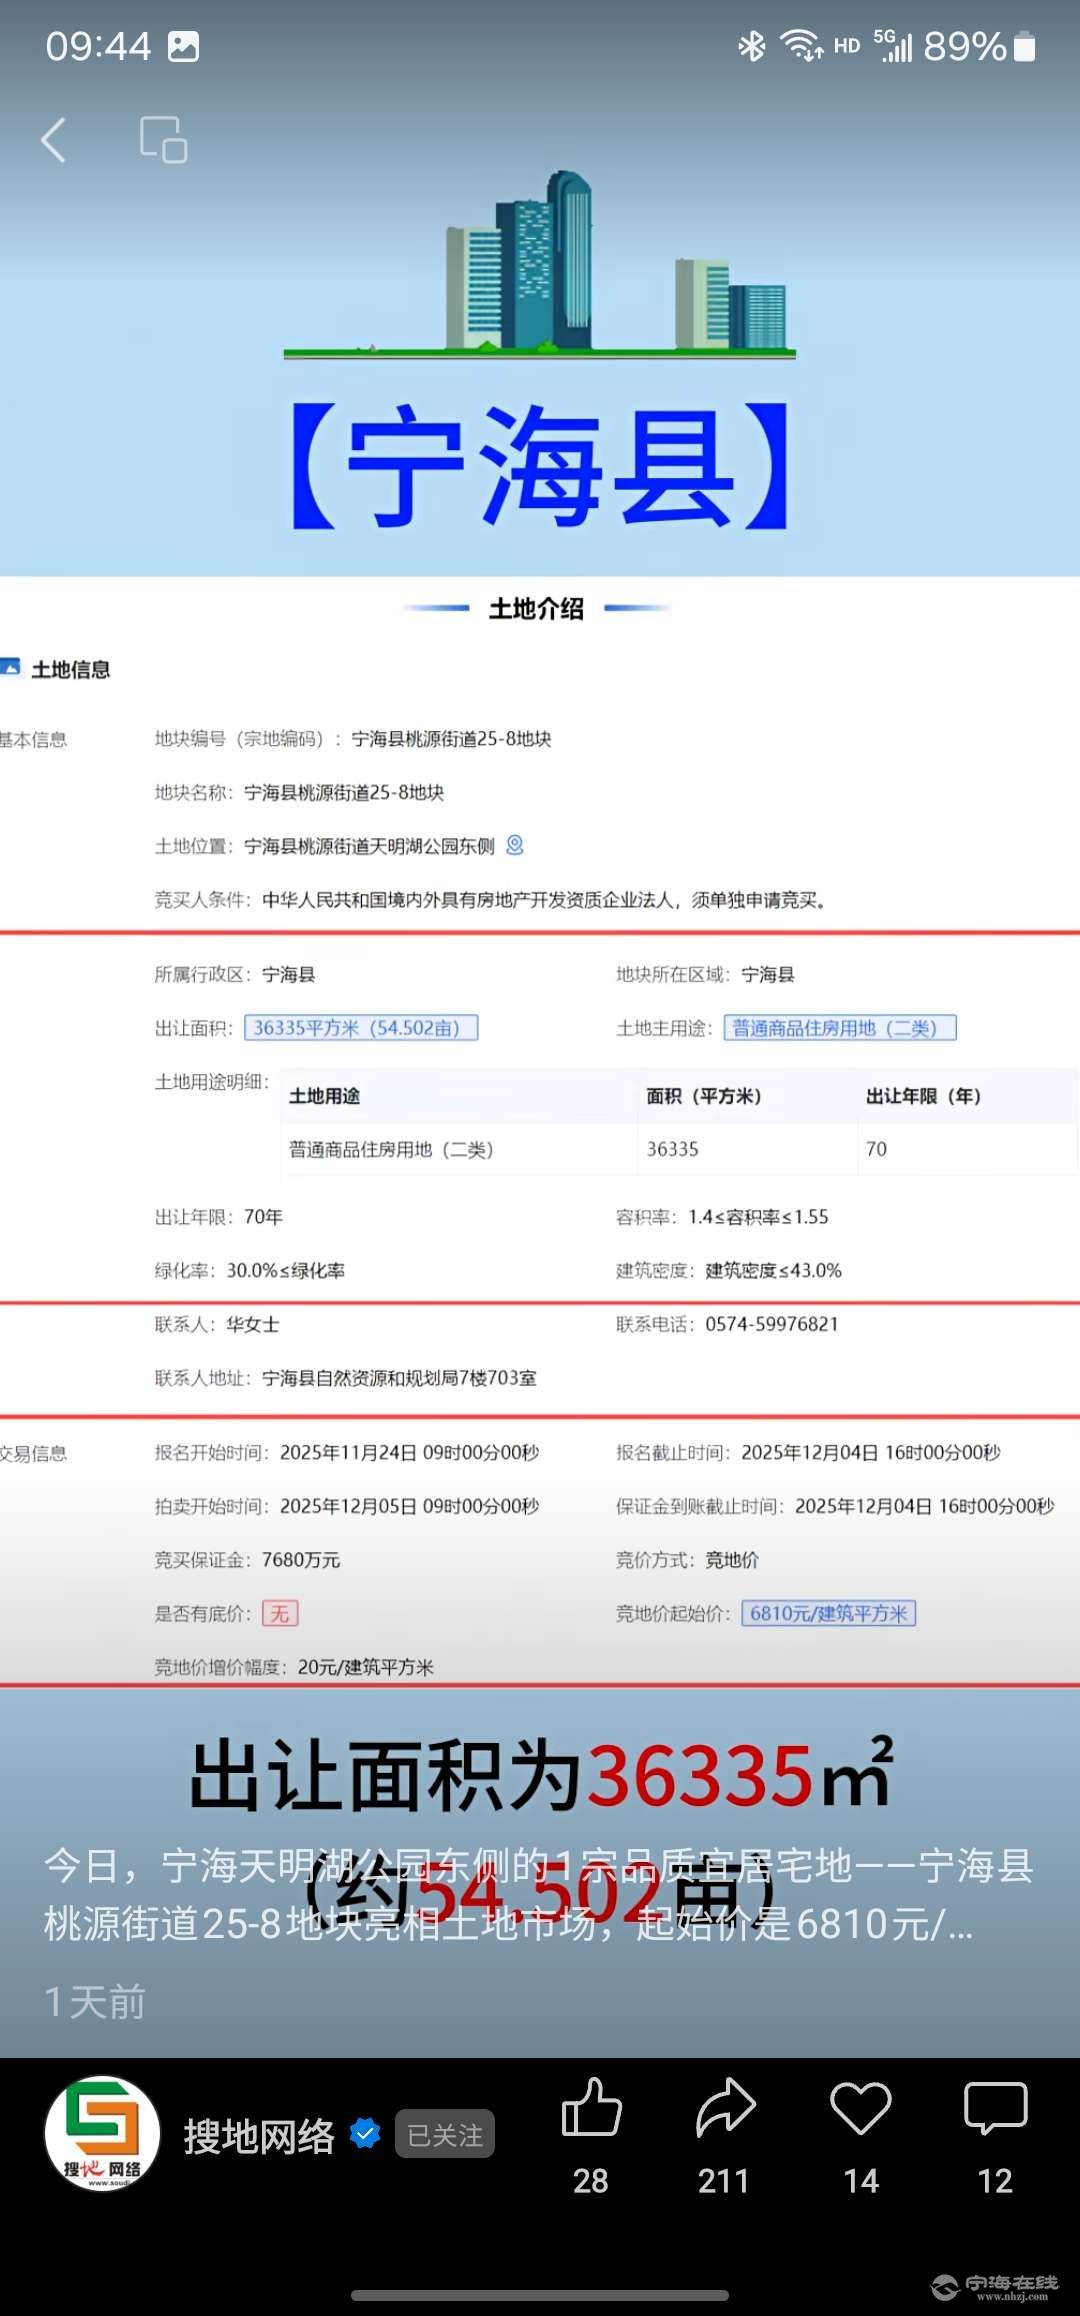Open the 搜地网络 account name
Image resolution: width=1080 pixels, height=2316 pixels.
(x=259, y=2136)
